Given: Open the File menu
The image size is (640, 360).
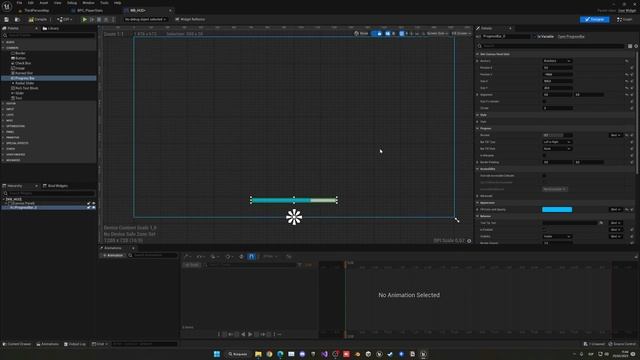Looking at the screenshot, I should coord(19,3).
